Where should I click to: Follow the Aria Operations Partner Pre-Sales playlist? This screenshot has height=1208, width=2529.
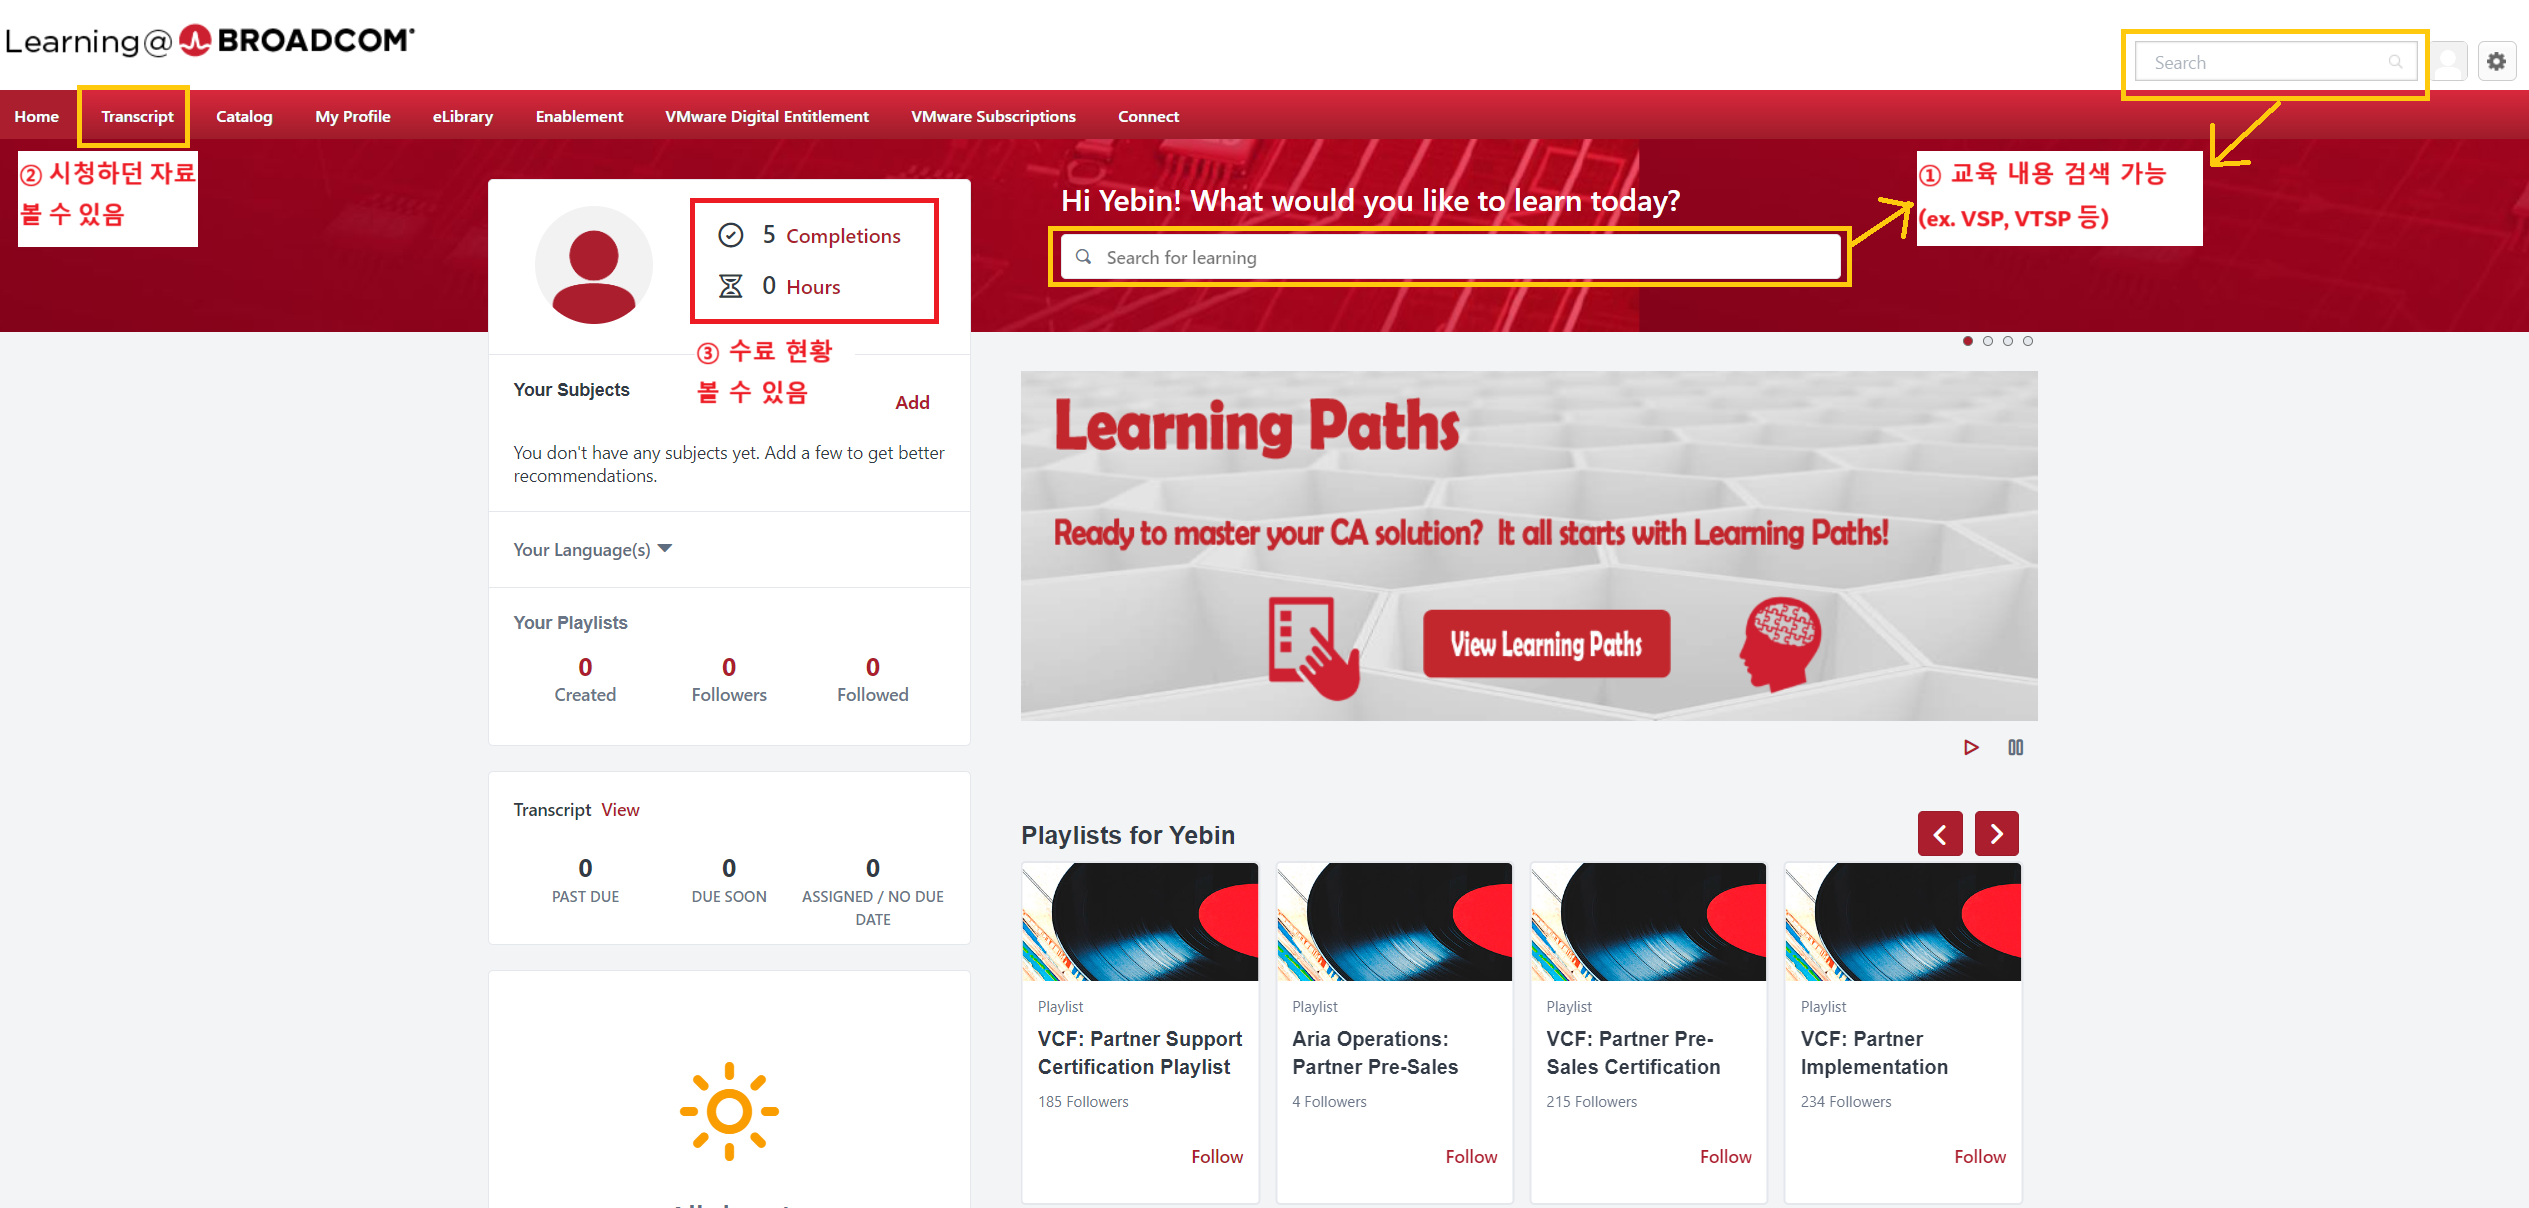click(x=1471, y=1156)
